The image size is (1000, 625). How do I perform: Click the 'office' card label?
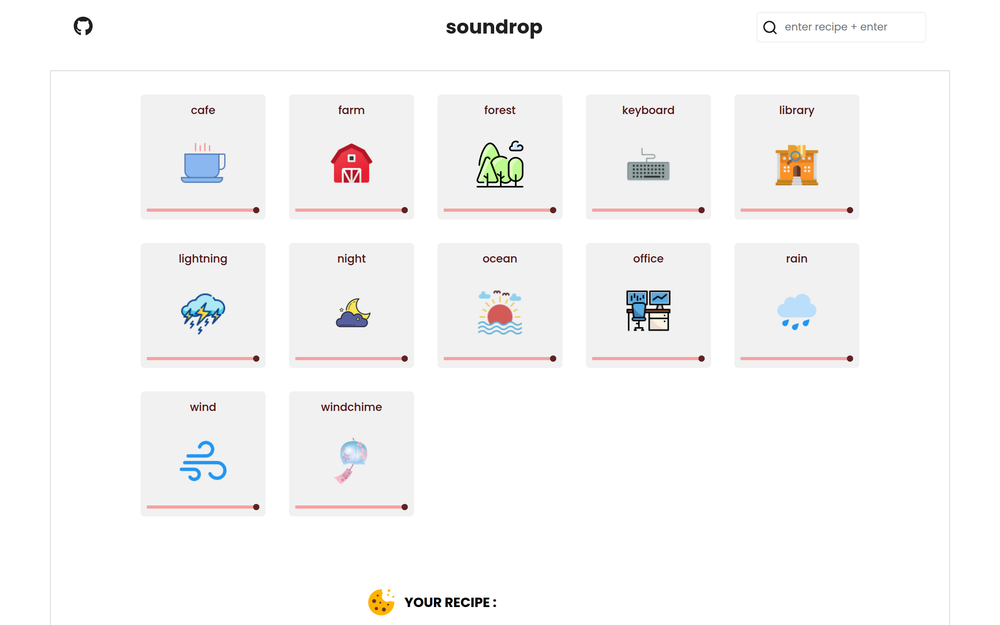(648, 258)
